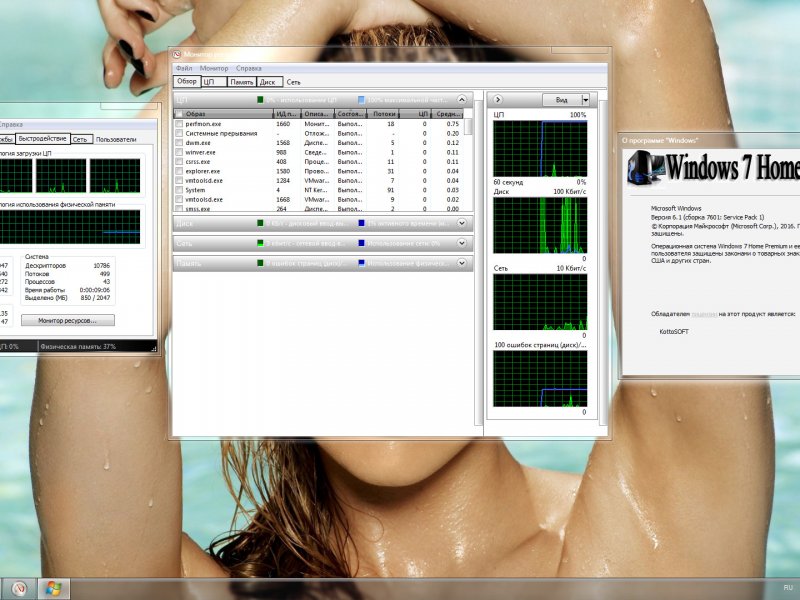Sort by the Образ column header
The image size is (800, 600).
coord(224,114)
